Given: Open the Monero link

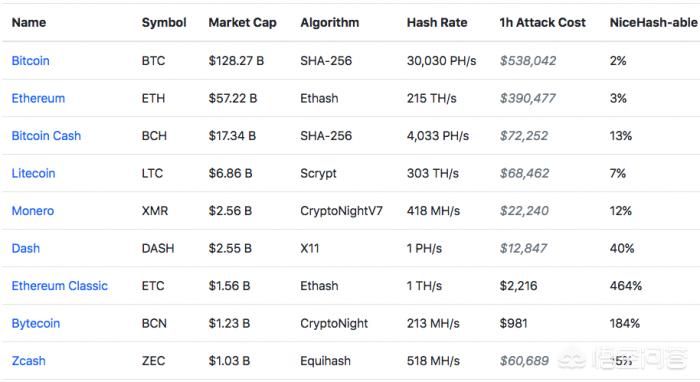Looking at the screenshot, I should coord(33,211).
